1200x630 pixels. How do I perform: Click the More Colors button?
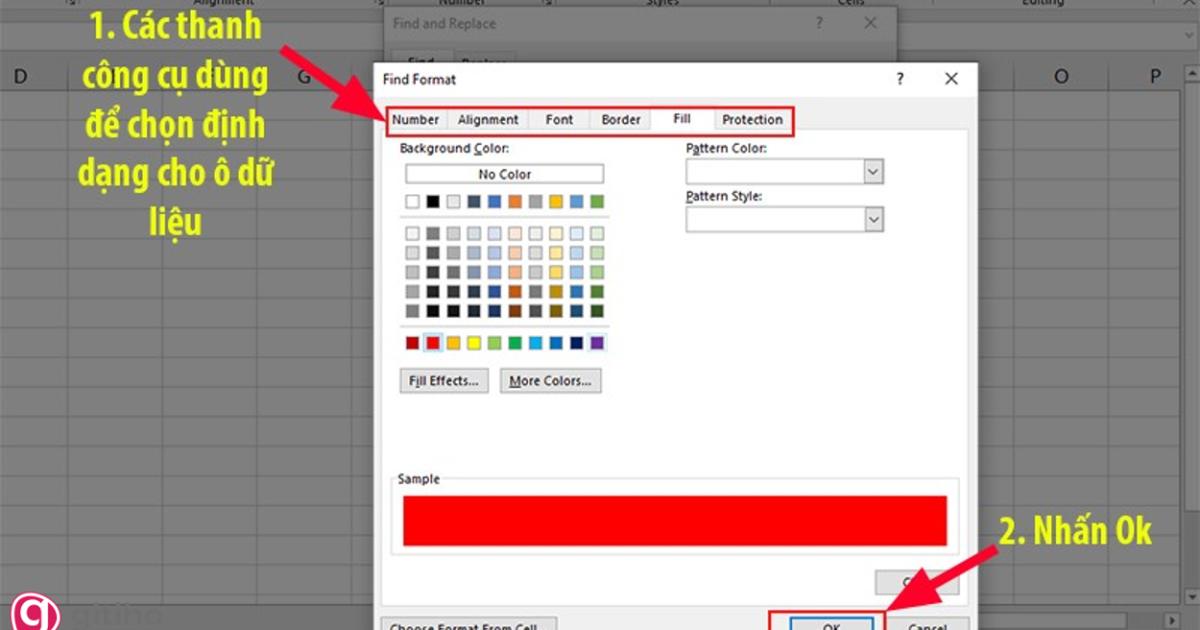pos(550,381)
